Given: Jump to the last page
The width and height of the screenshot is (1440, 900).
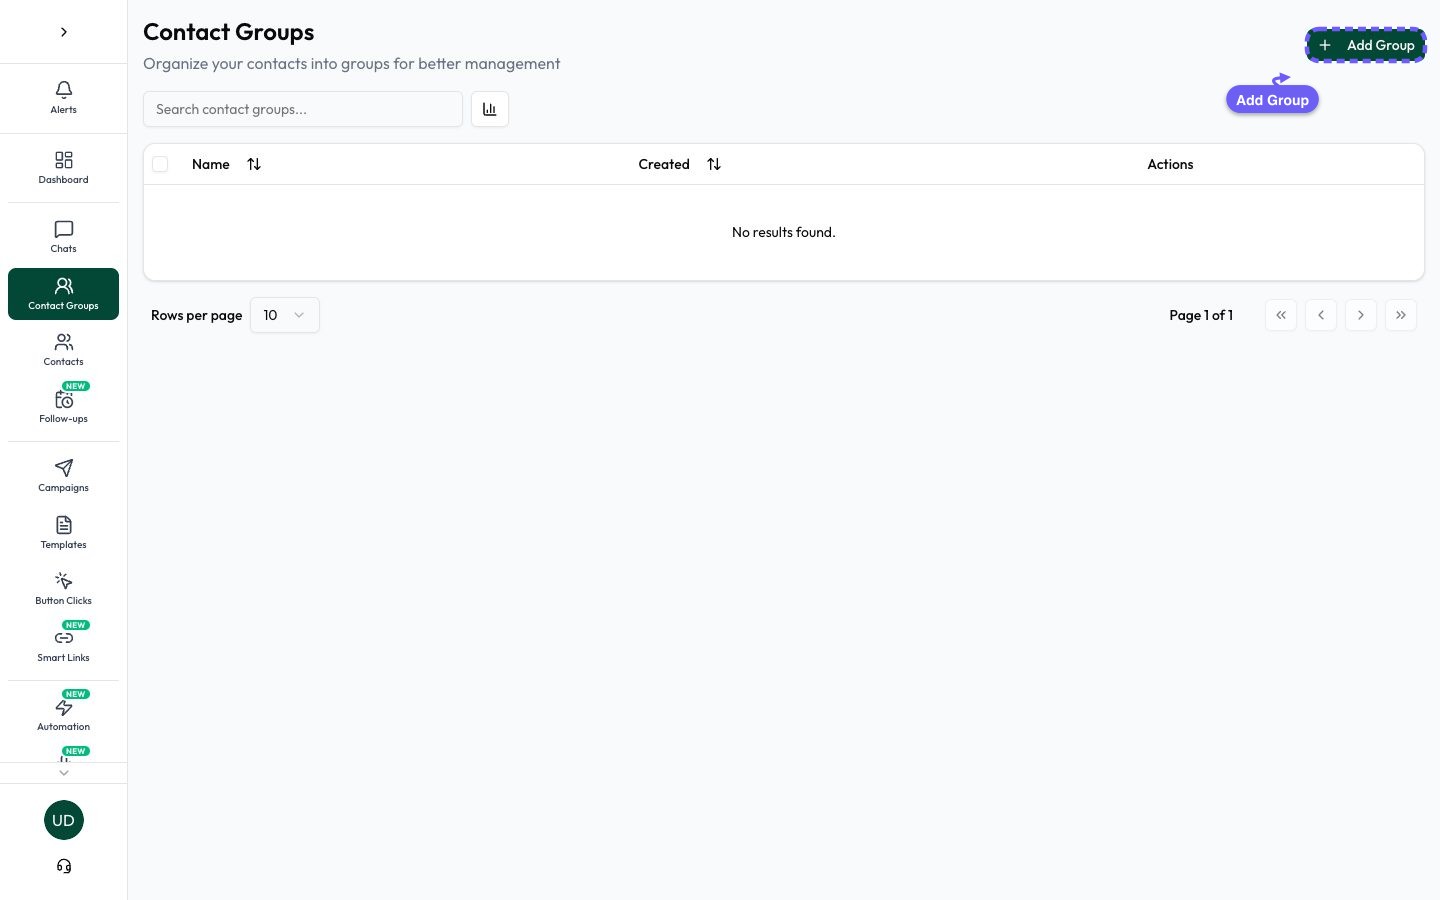Looking at the screenshot, I should click(x=1401, y=315).
